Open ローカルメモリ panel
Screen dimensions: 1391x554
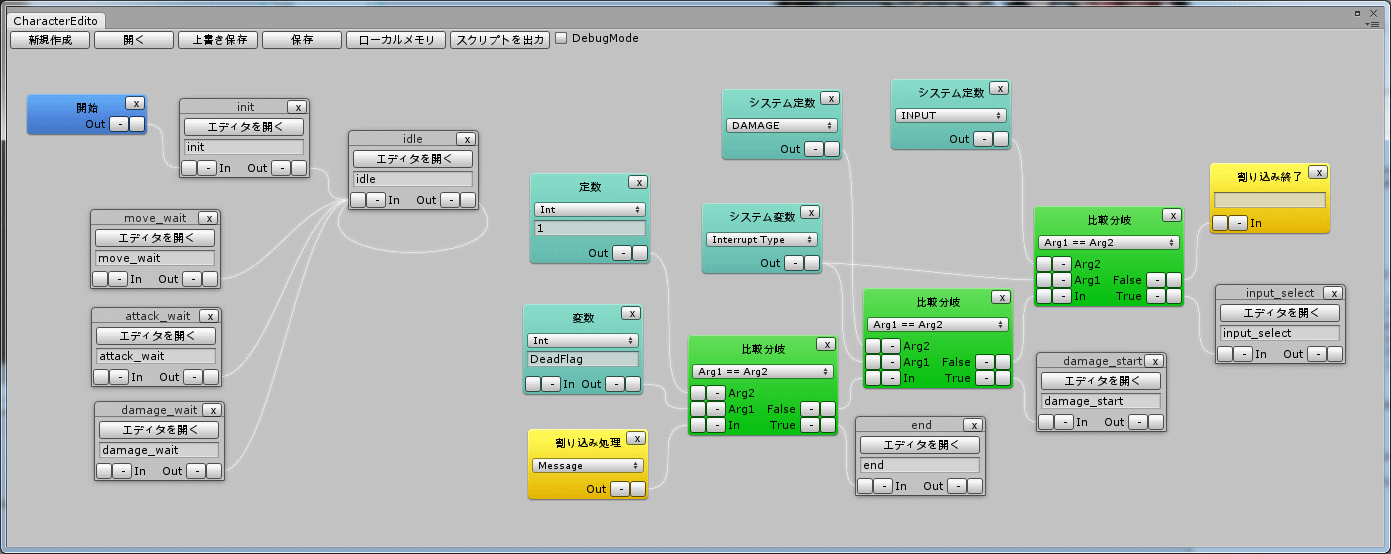396,40
